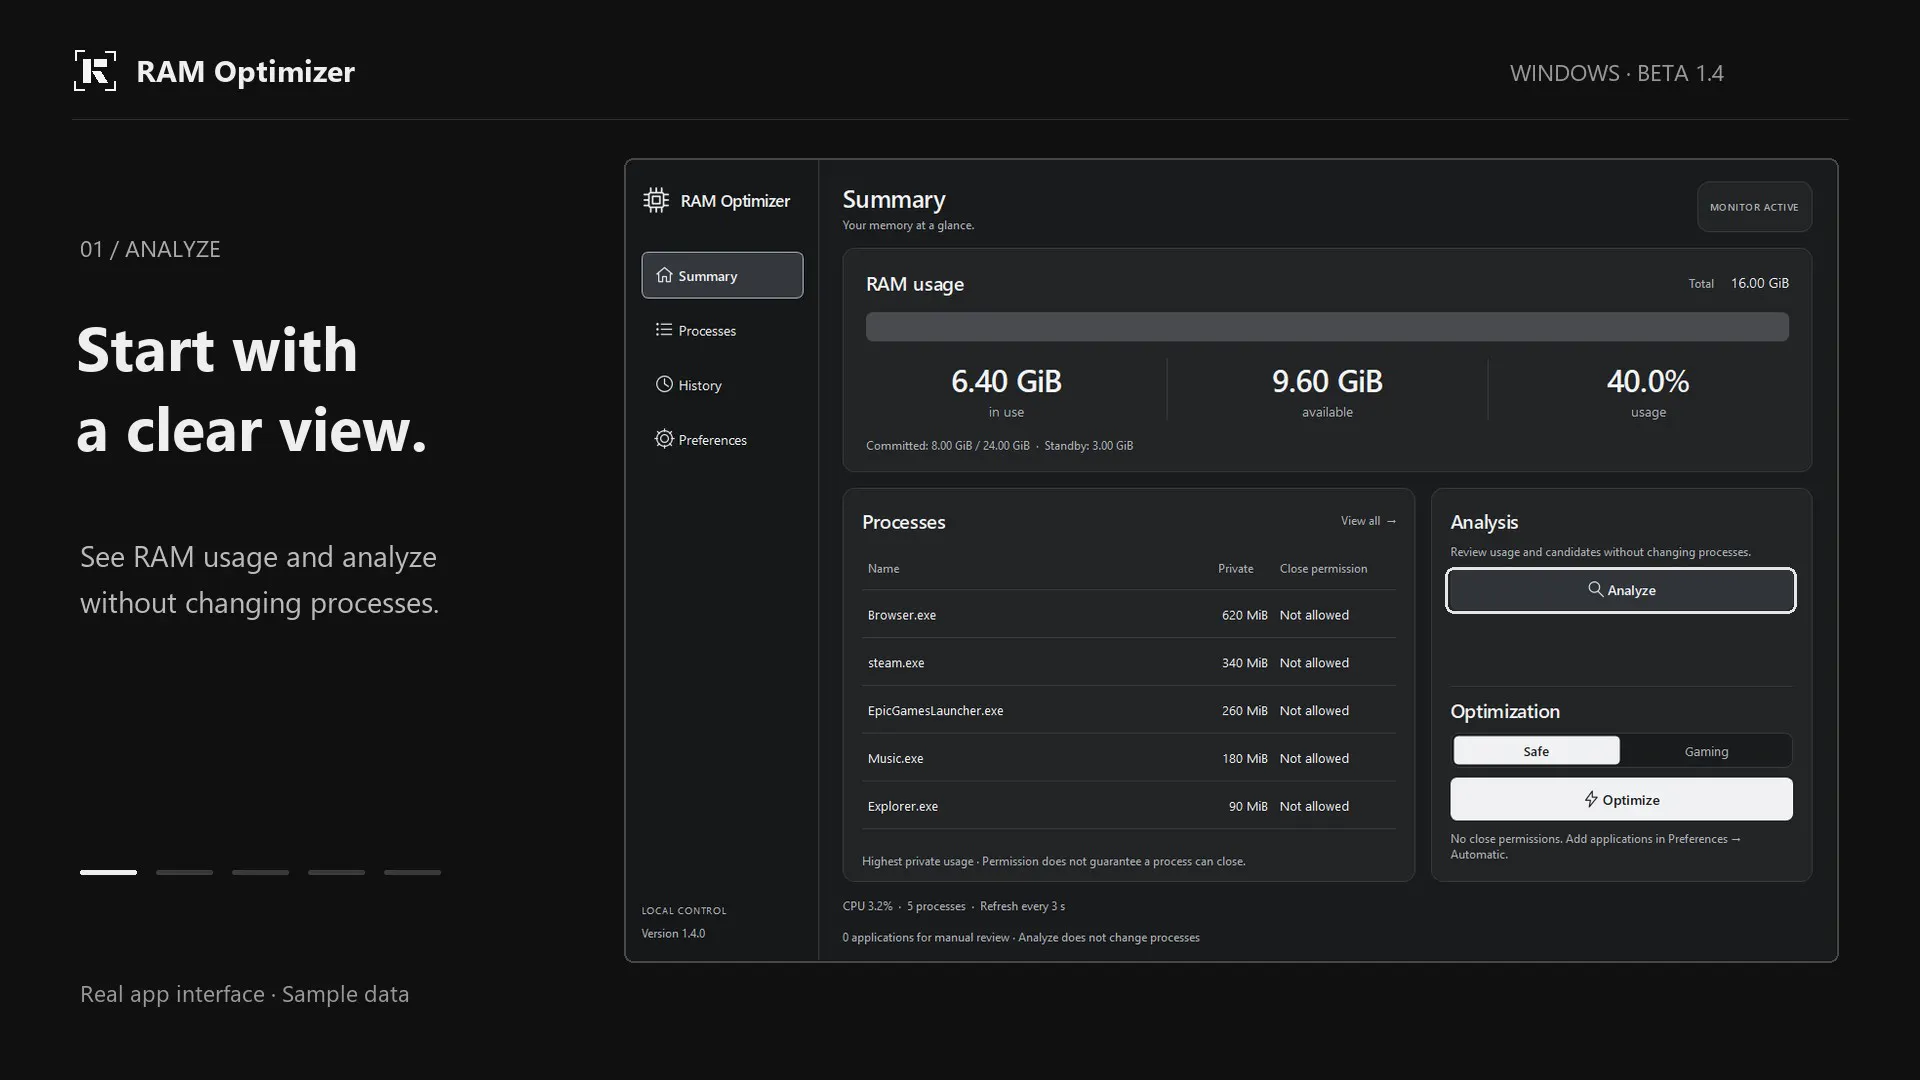Screen dimensions: 1920x1080
Task: Click the chip icon beside RAM Optimizer
Action: 656,201
